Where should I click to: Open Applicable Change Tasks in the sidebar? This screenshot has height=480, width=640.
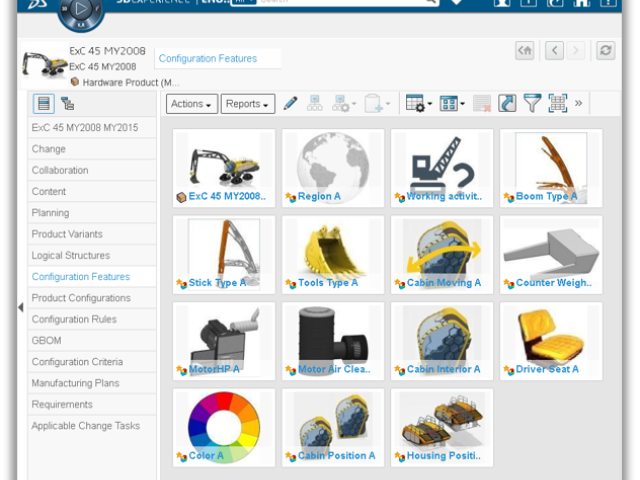pyautogui.click(x=92, y=425)
